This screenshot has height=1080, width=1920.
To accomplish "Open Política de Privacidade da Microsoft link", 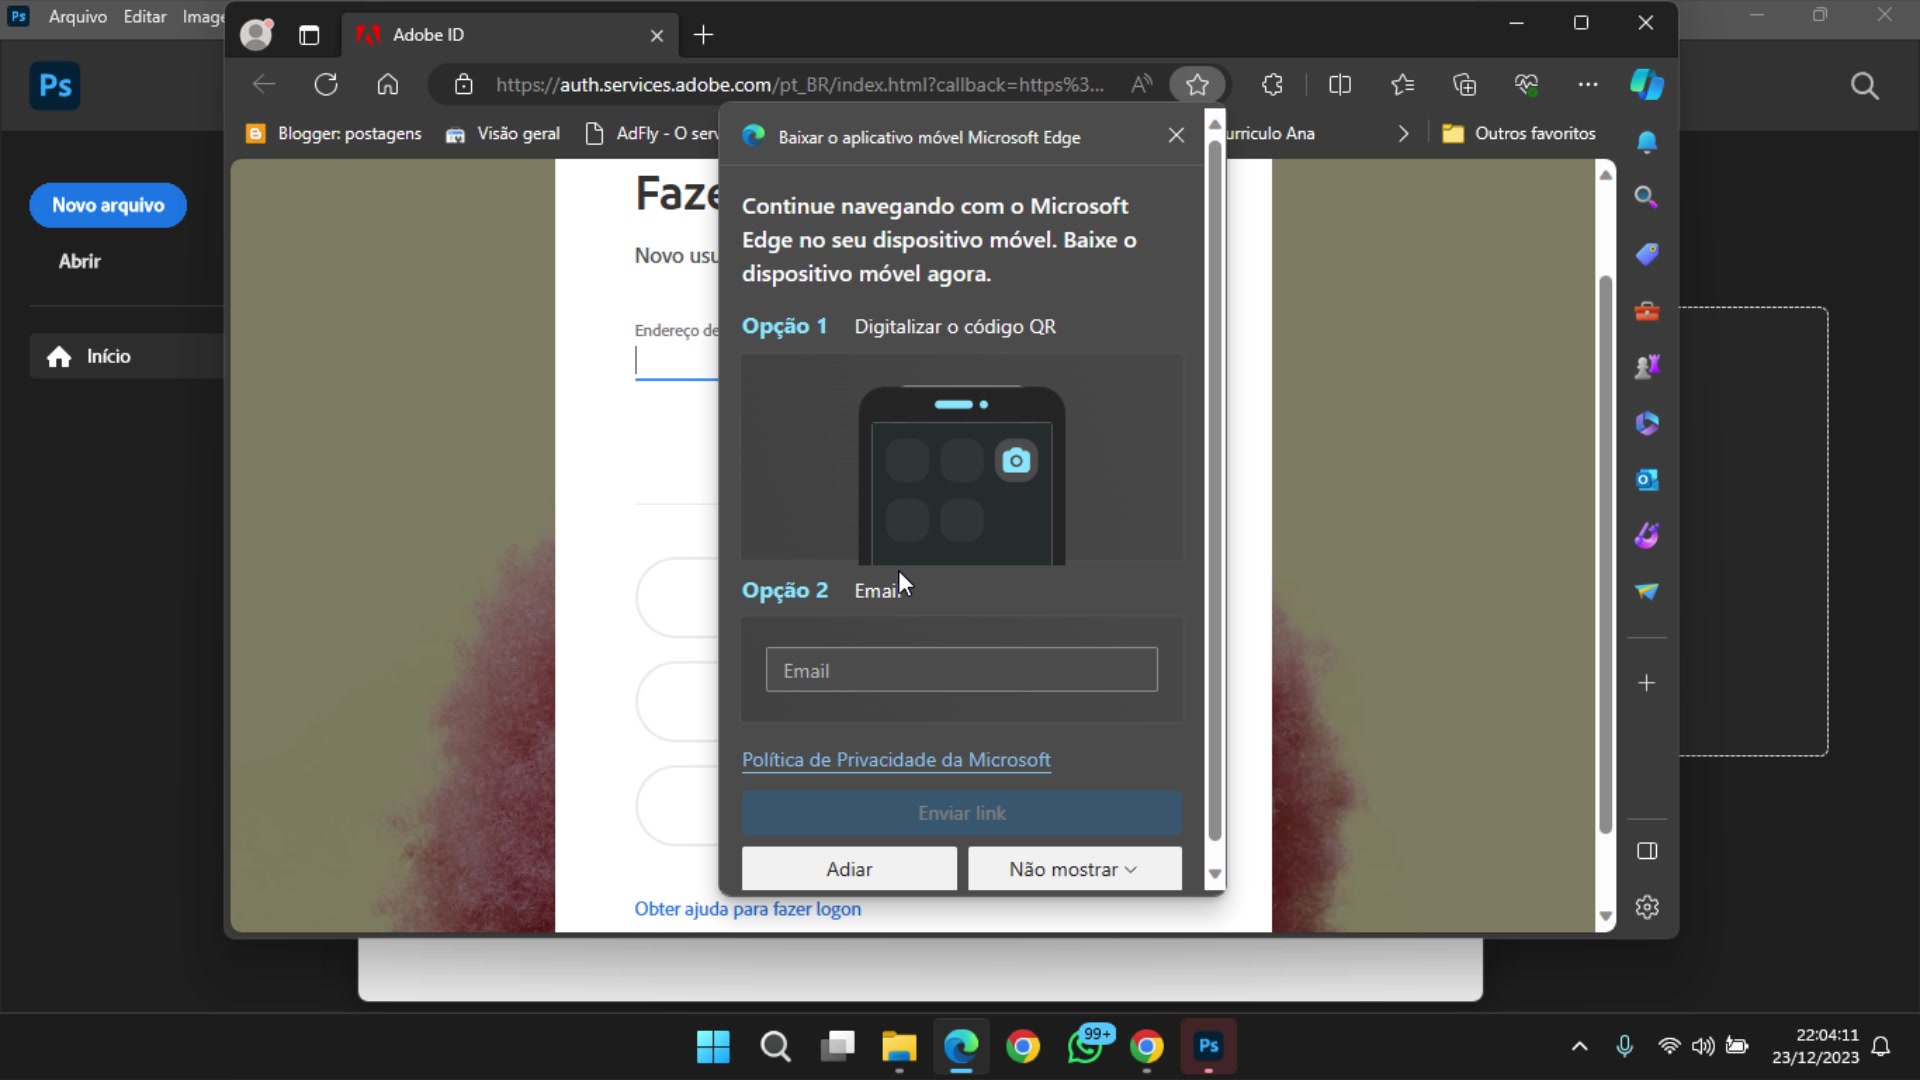I will pyautogui.click(x=896, y=760).
